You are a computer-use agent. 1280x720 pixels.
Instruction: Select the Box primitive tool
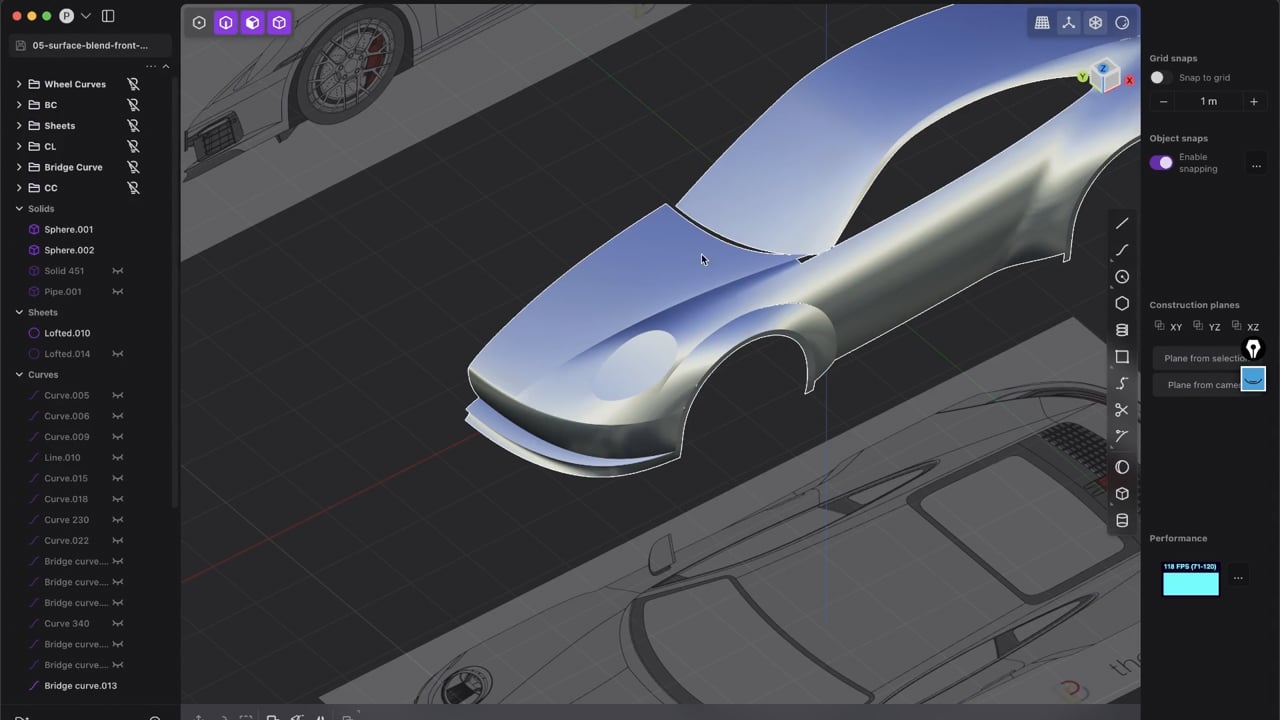click(x=1122, y=493)
